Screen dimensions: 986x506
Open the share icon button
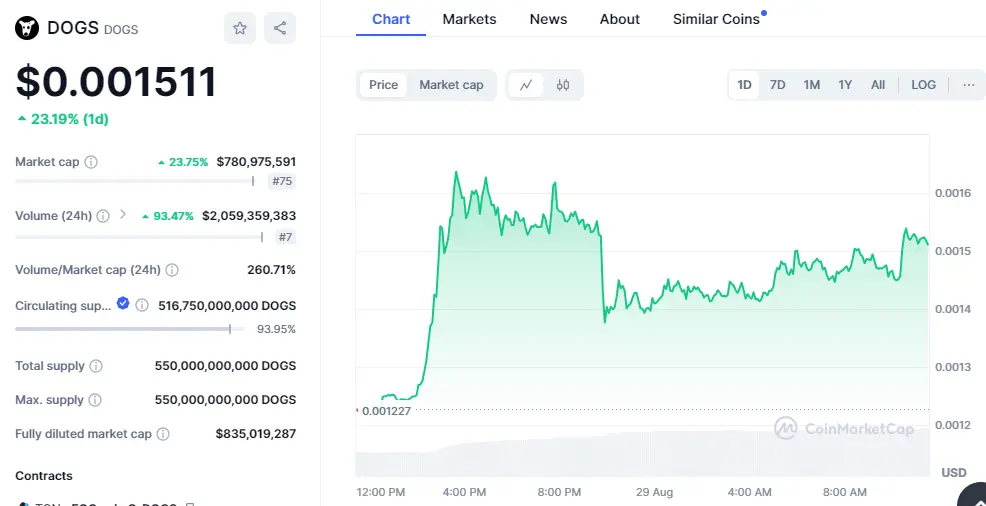click(280, 28)
